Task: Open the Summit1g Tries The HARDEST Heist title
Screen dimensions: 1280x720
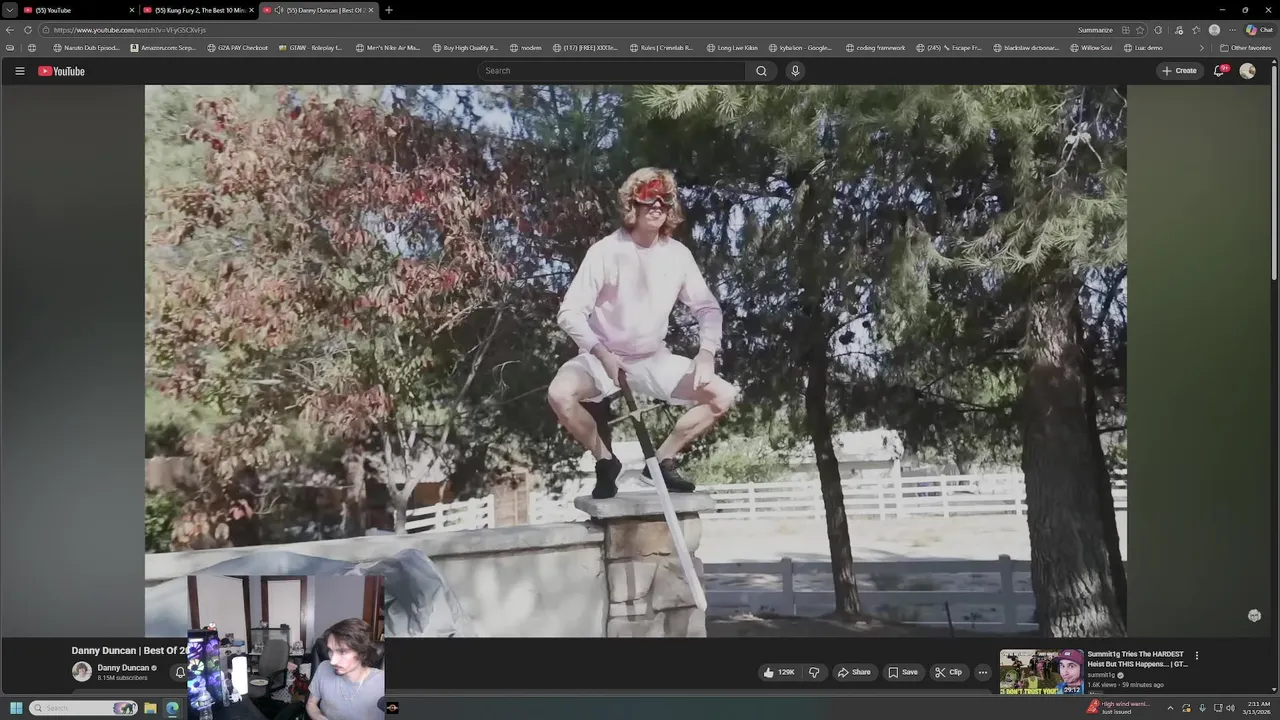Action: pos(1137,659)
